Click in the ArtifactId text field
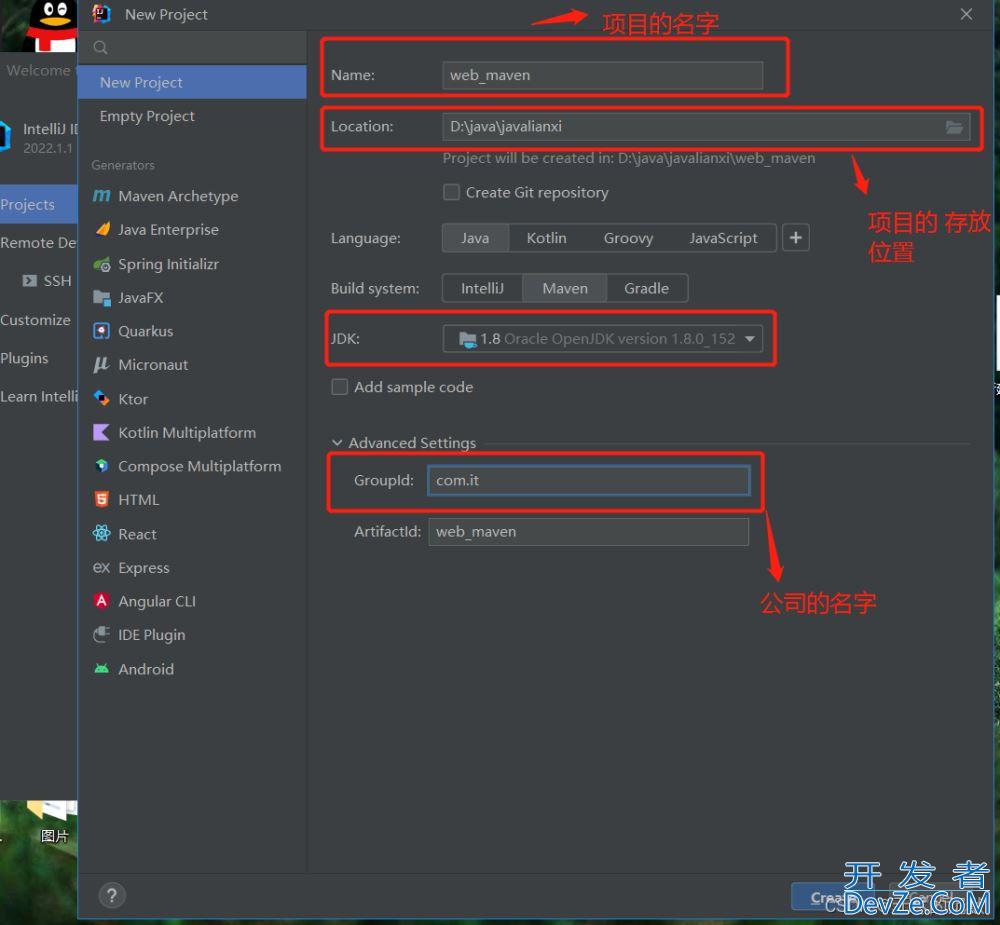The height and width of the screenshot is (925, 1000). coord(589,531)
